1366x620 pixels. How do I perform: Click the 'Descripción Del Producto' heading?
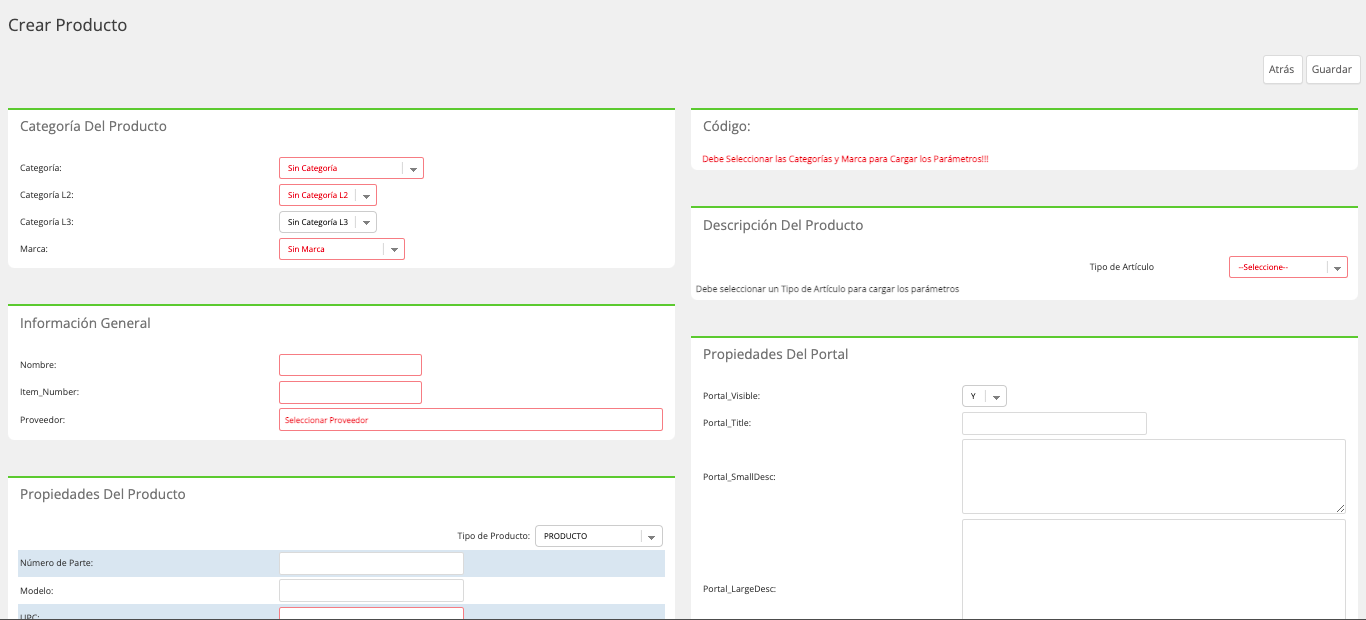[783, 225]
